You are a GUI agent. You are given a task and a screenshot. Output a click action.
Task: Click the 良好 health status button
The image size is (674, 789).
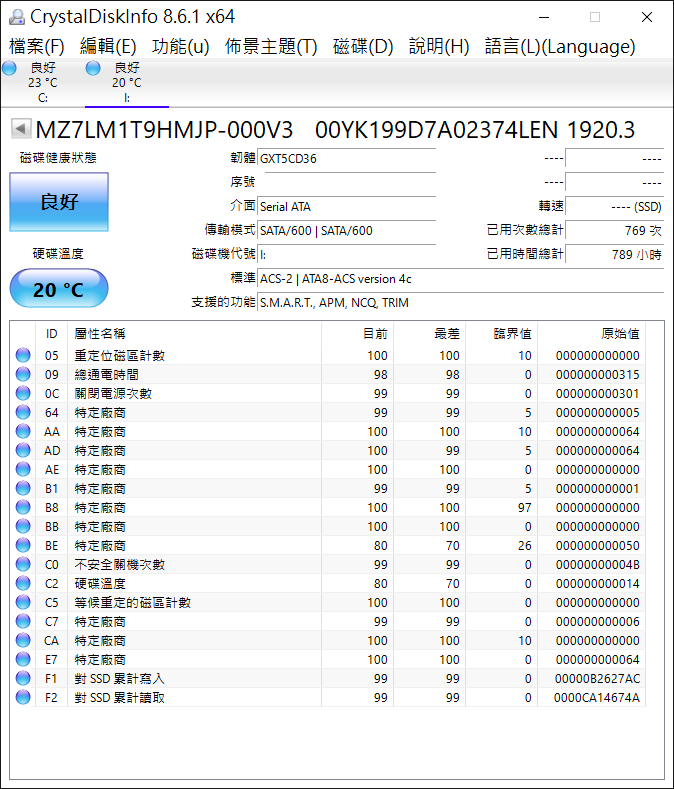click(x=59, y=202)
